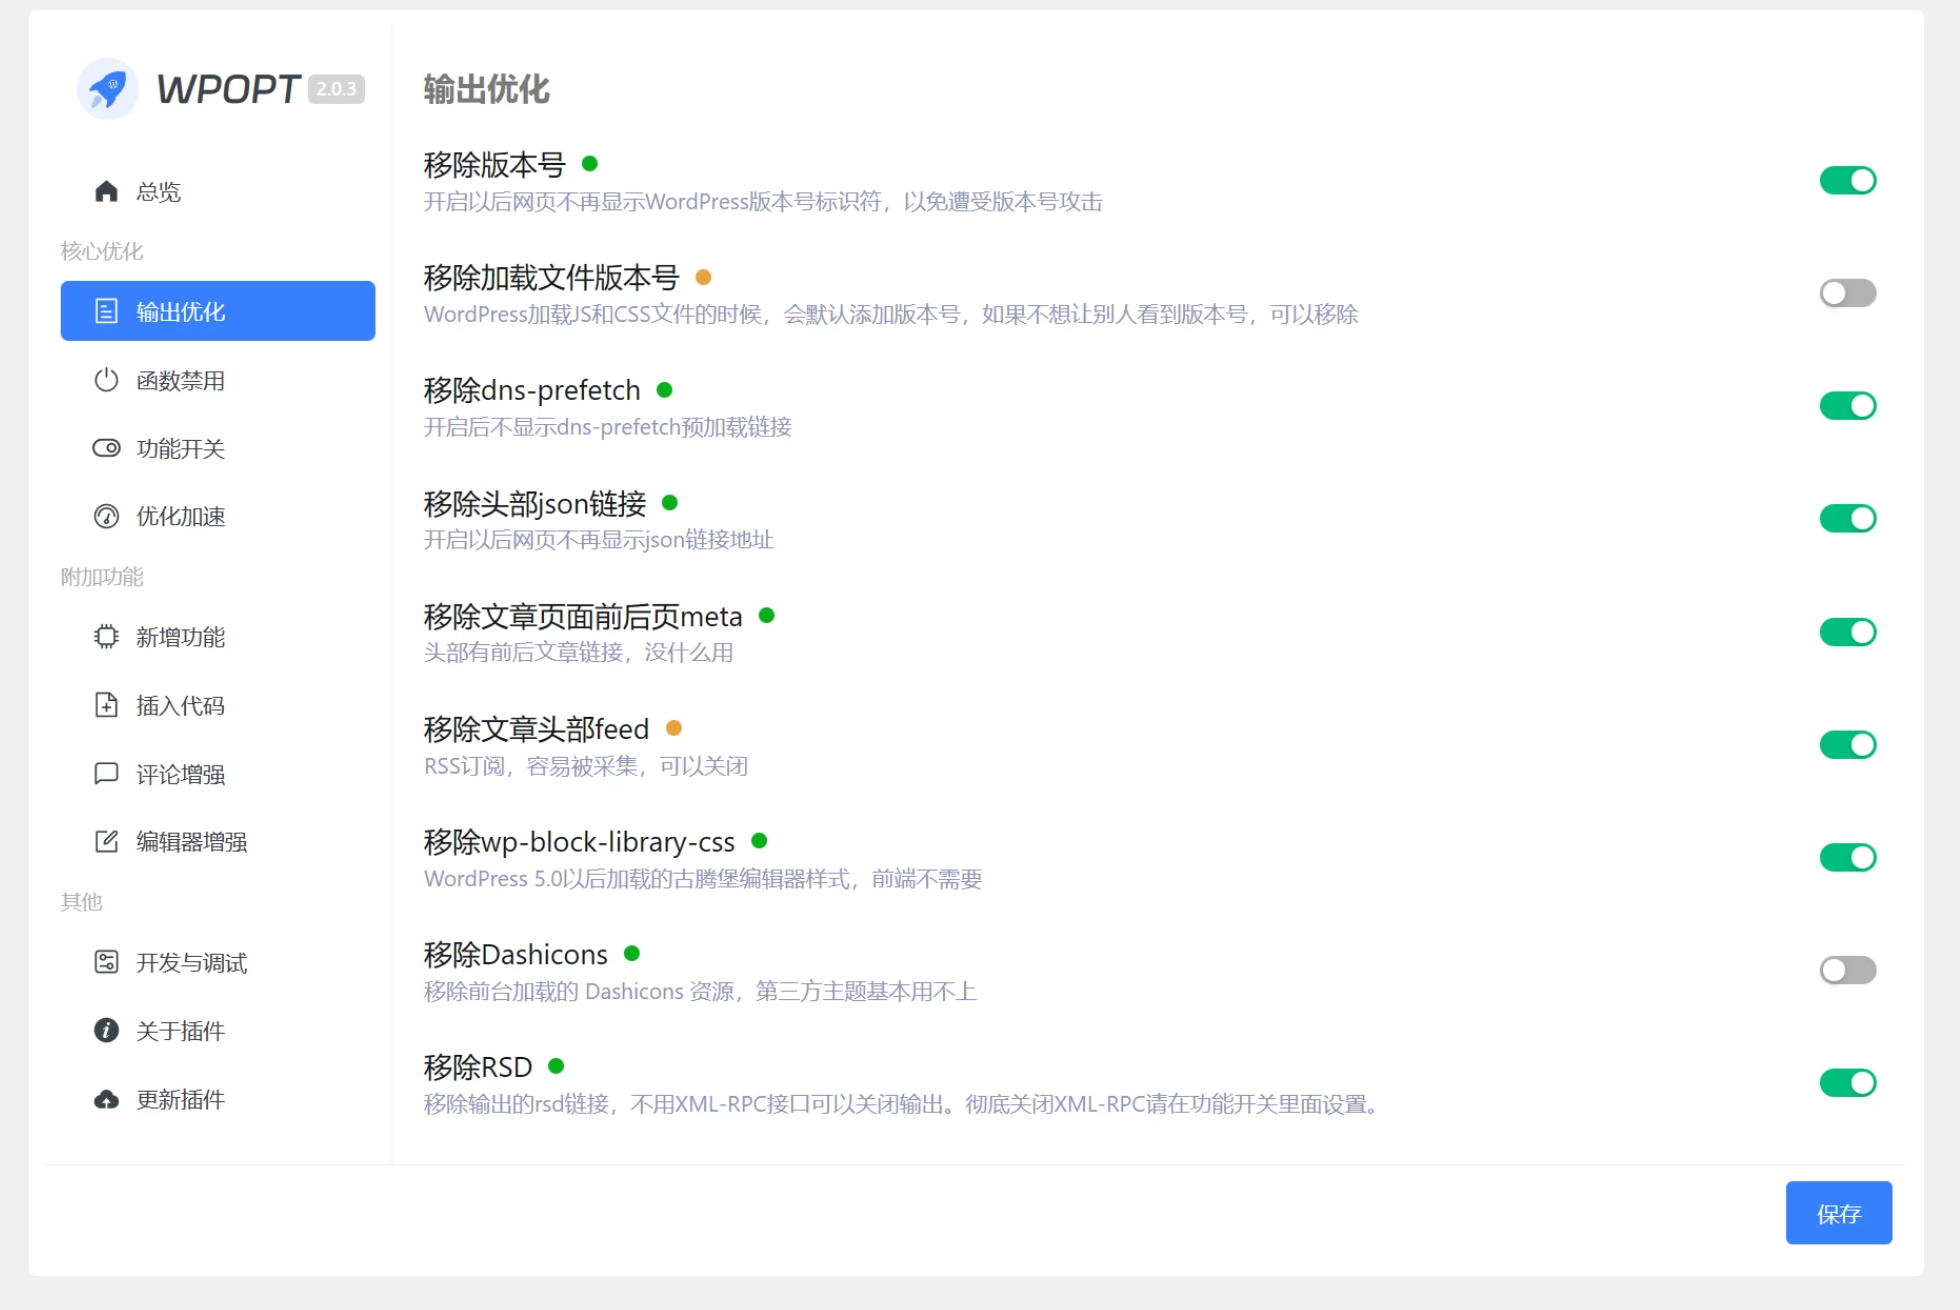Switch off 移除文章头部feed toggle

pos(1846,744)
